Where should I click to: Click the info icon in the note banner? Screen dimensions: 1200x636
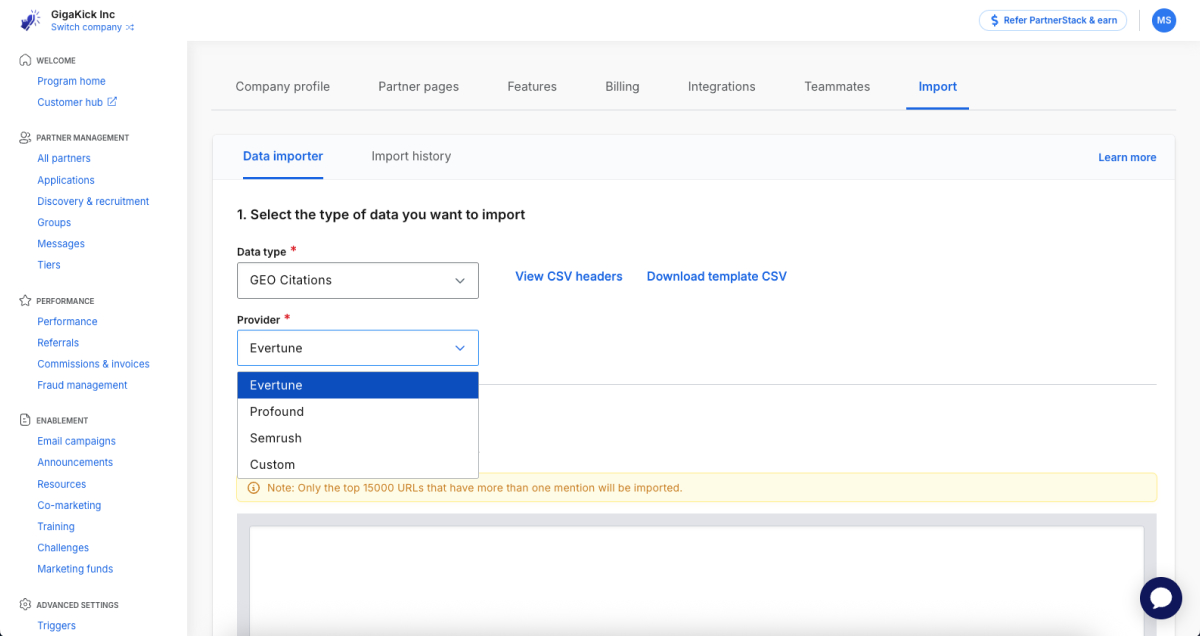pyautogui.click(x=253, y=488)
